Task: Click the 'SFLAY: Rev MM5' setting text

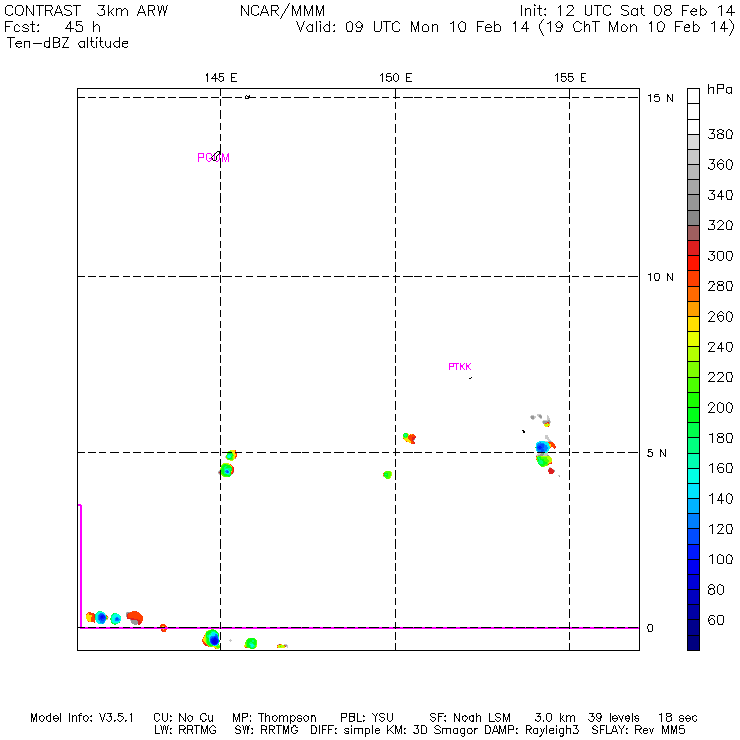Action: coord(638,730)
